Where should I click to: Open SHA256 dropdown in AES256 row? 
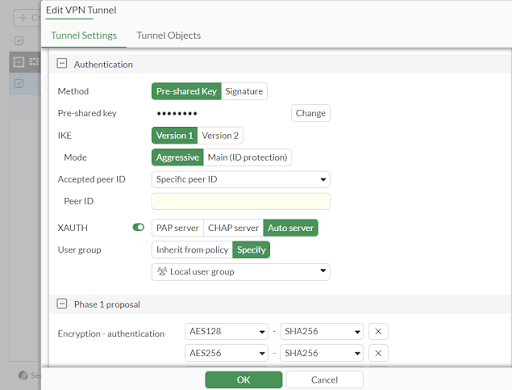pyautogui.click(x=322, y=353)
